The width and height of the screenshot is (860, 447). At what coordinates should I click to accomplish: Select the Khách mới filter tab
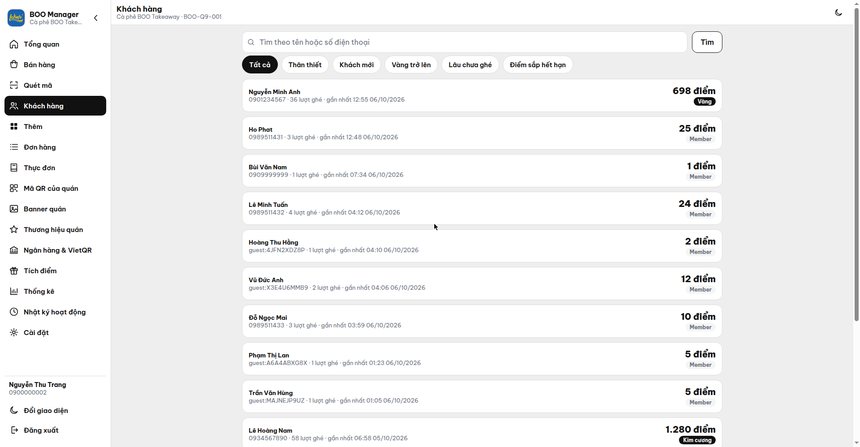(x=357, y=65)
